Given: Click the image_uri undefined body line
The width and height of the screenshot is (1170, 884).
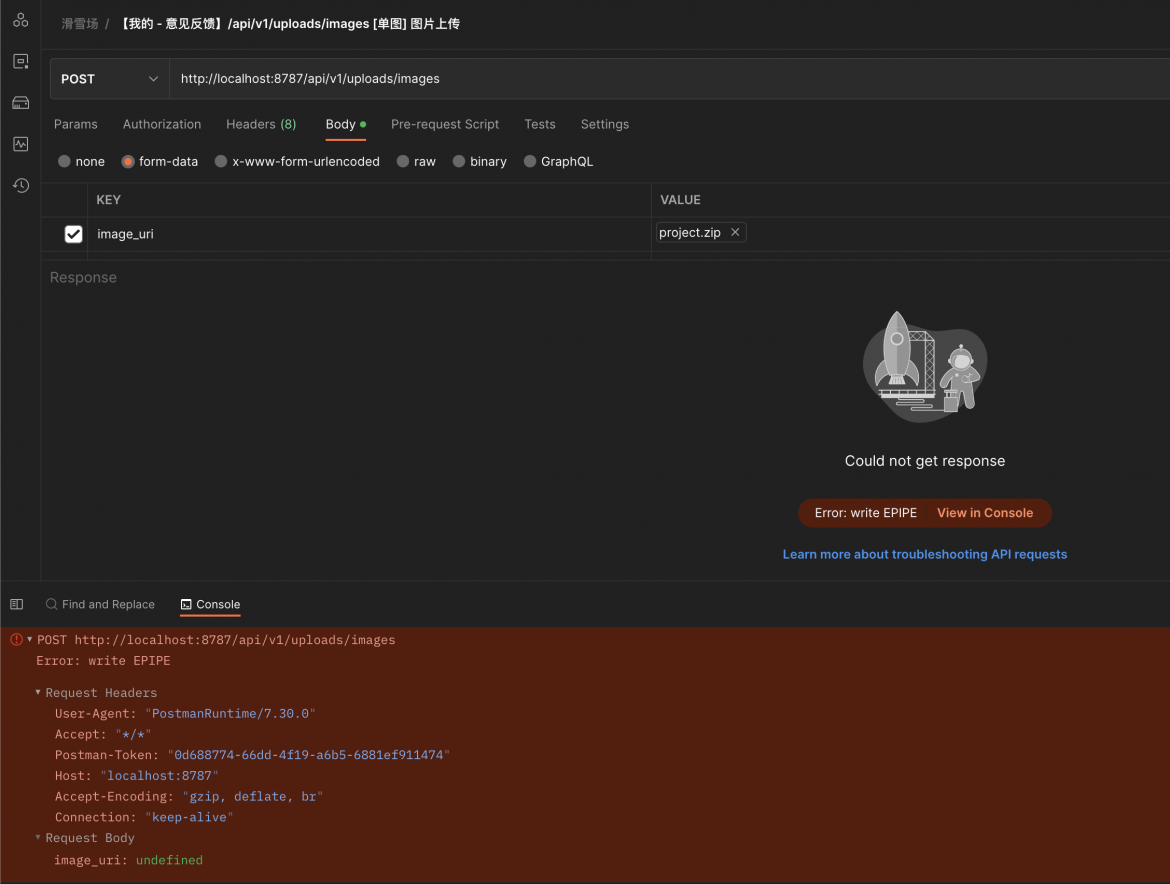Looking at the screenshot, I should 128,860.
